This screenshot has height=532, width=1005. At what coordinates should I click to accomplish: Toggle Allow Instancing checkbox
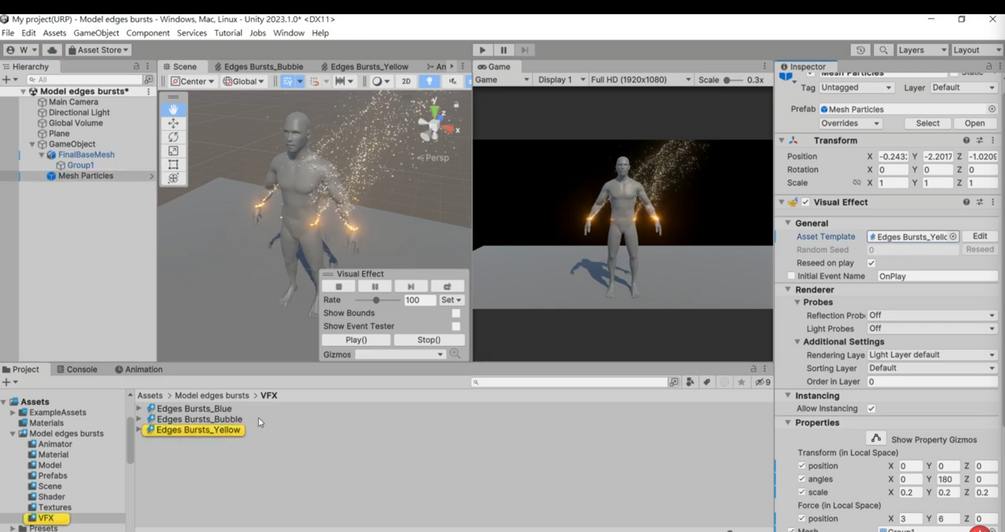coord(871,408)
